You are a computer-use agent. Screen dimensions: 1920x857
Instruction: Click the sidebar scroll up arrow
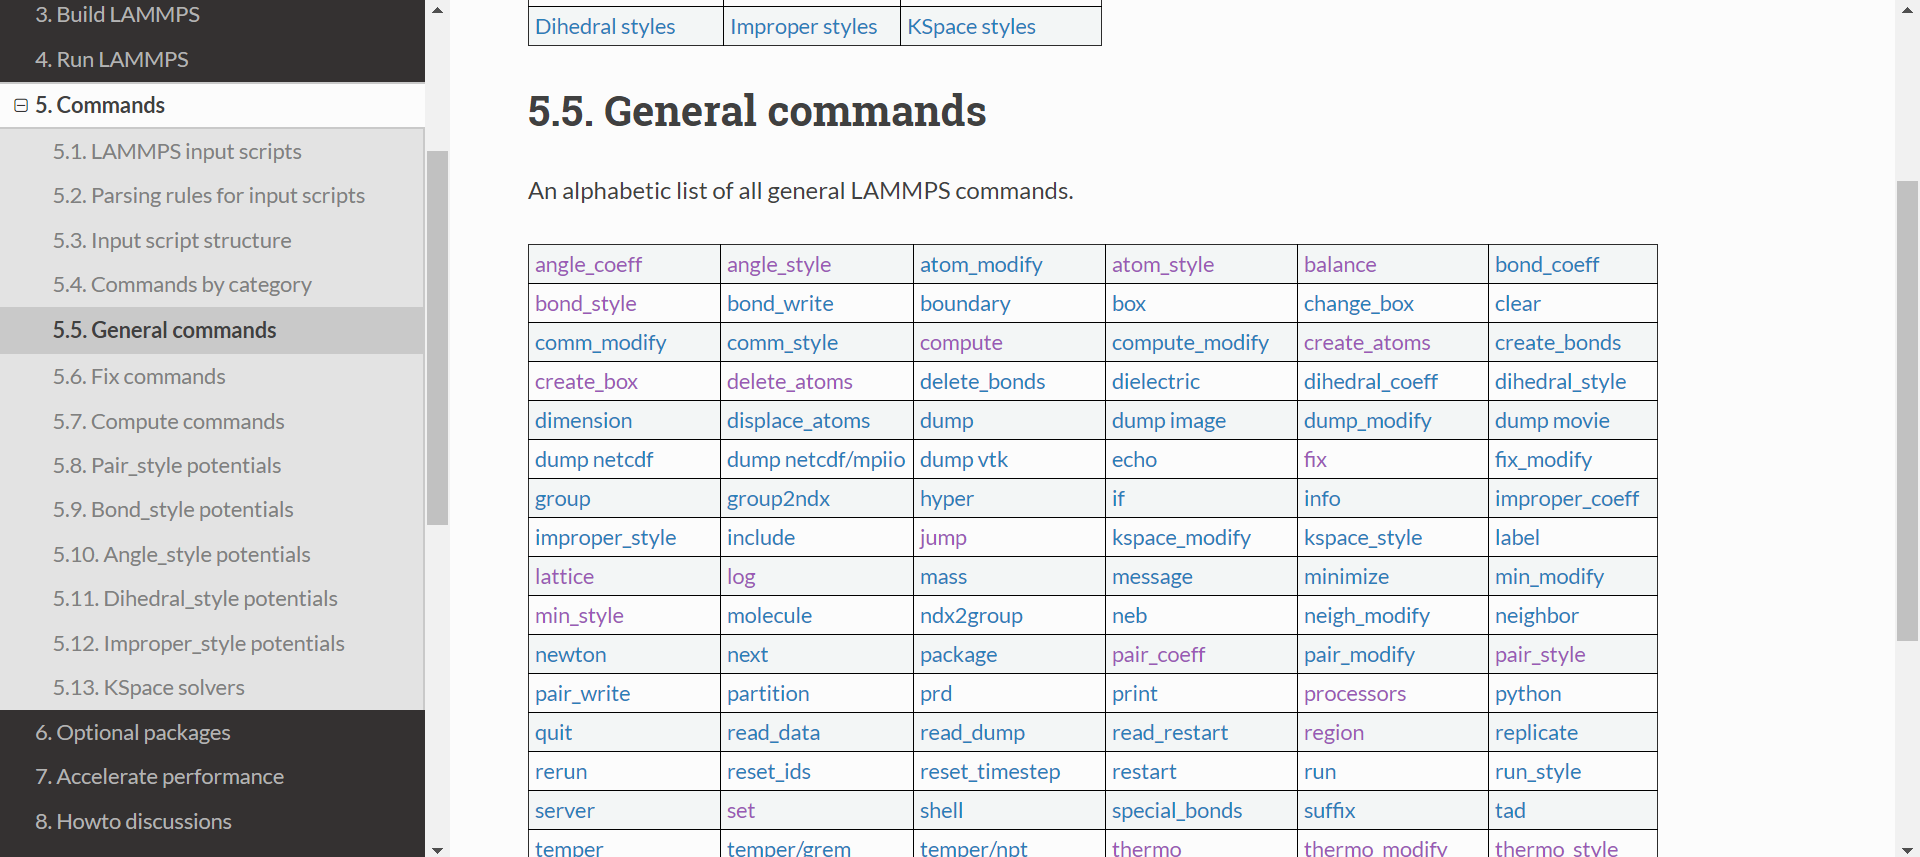(437, 10)
